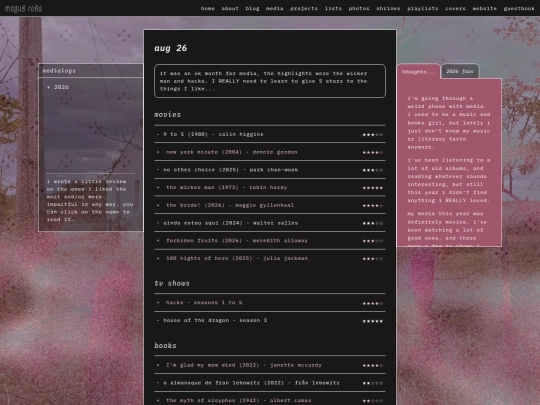Click the 'i wrote a little review' note

pos(90,200)
